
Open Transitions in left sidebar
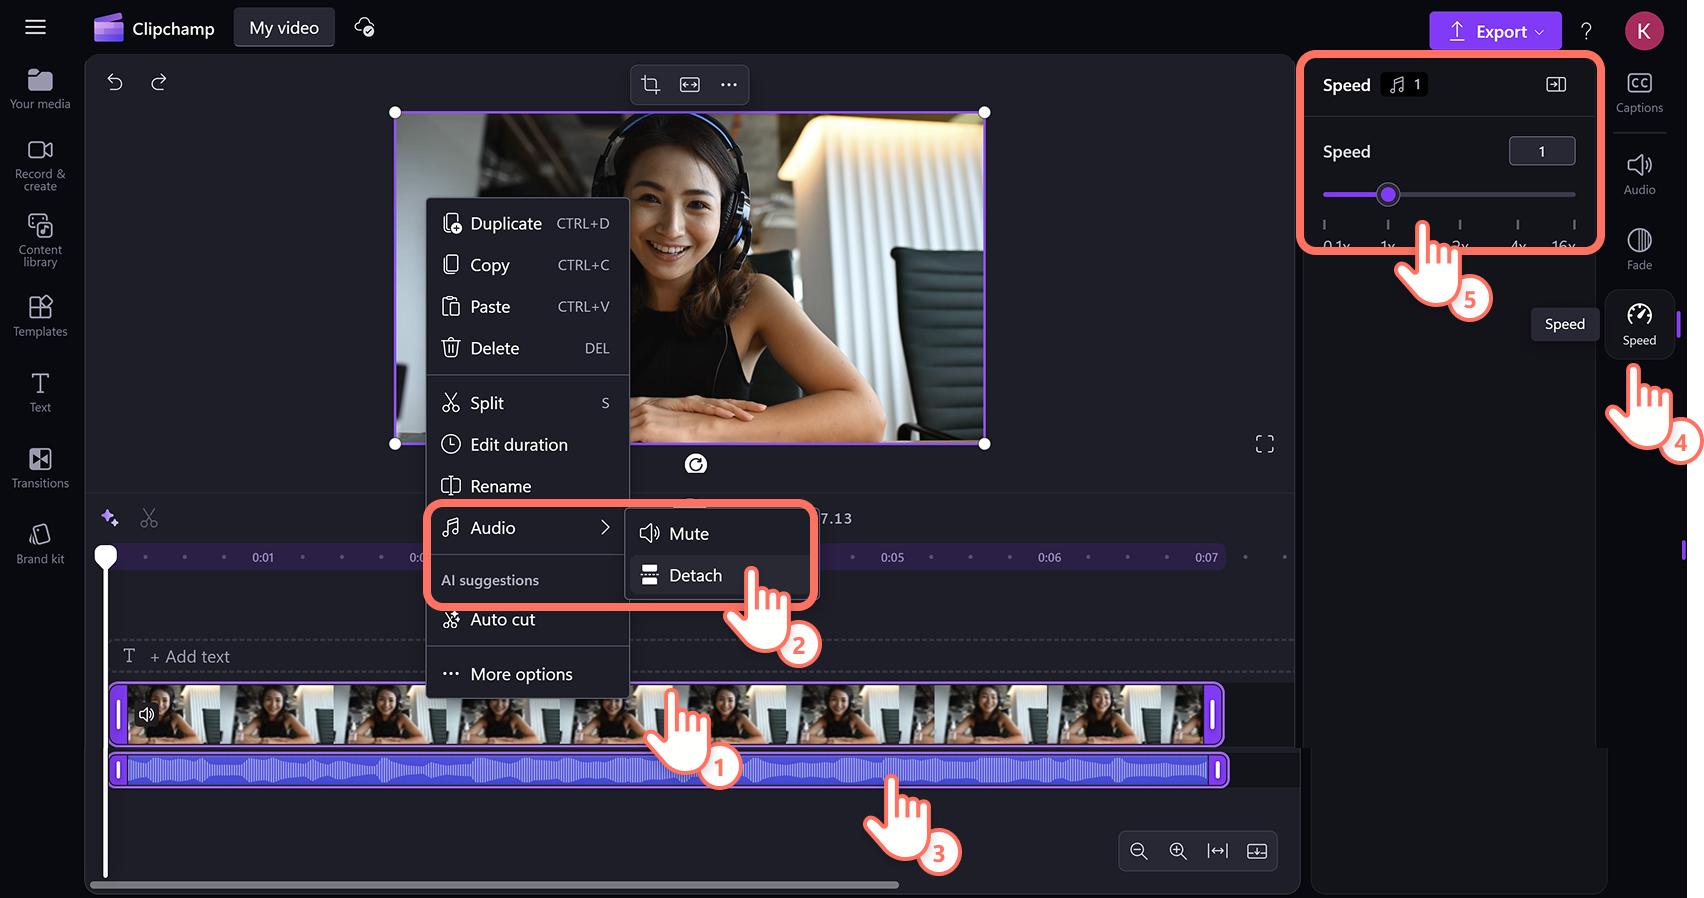[40, 467]
